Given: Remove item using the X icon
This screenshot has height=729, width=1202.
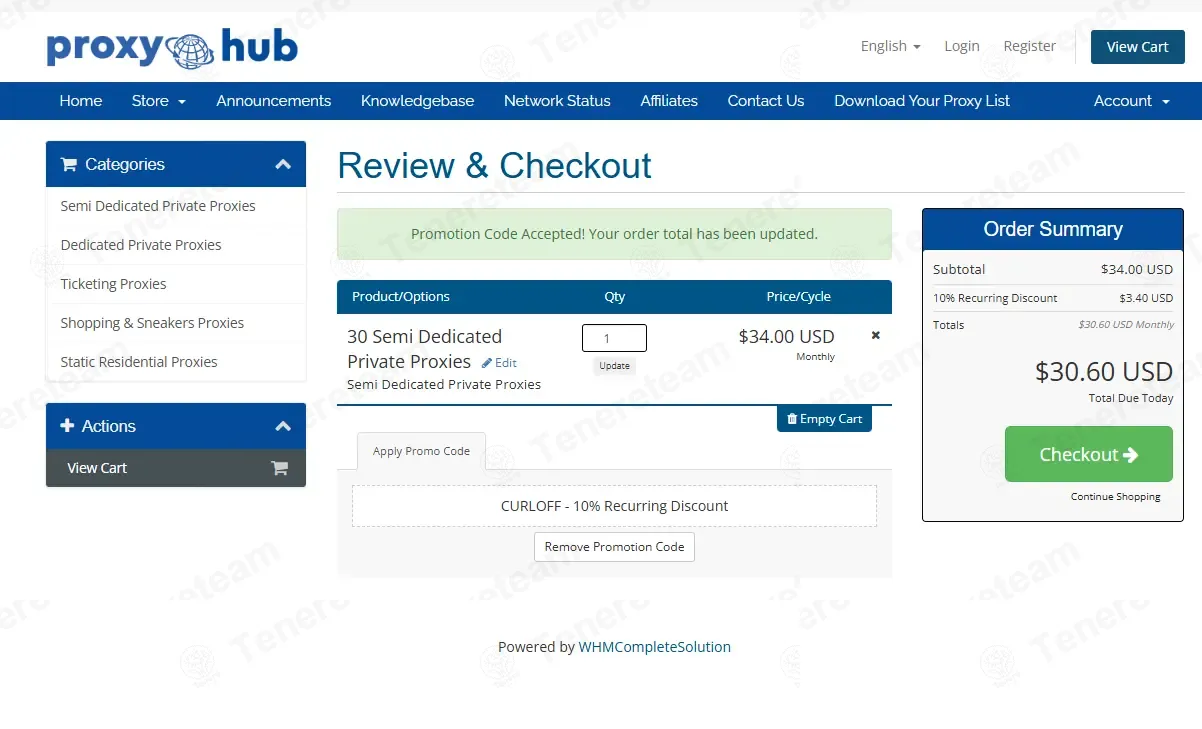Looking at the screenshot, I should point(876,335).
